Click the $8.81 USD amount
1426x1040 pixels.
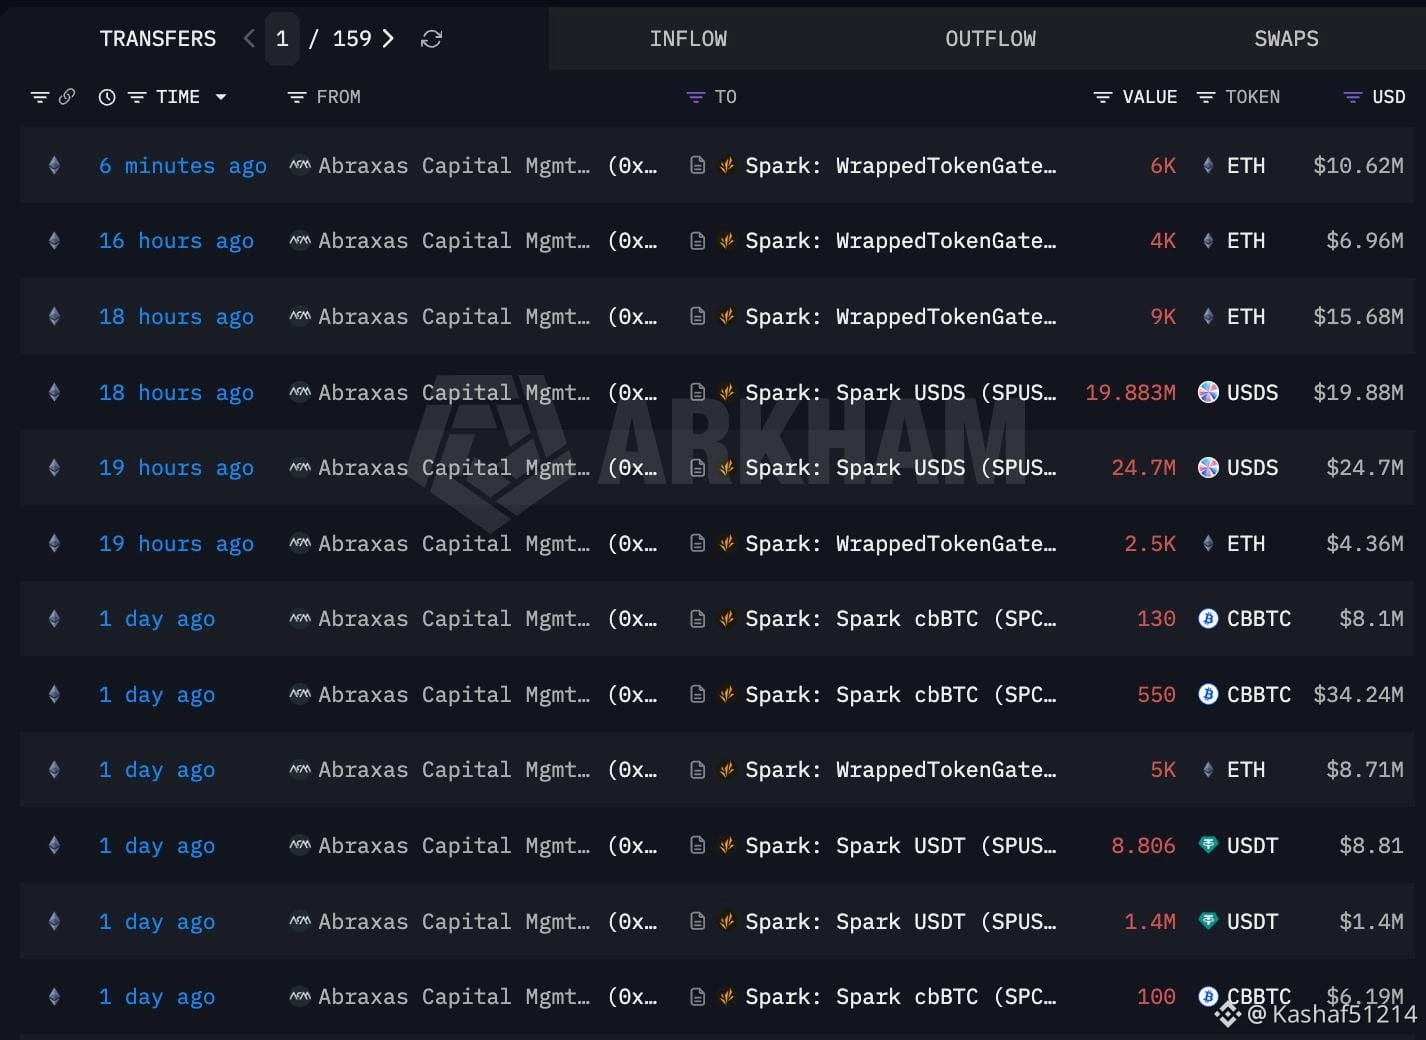pyautogui.click(x=1371, y=846)
